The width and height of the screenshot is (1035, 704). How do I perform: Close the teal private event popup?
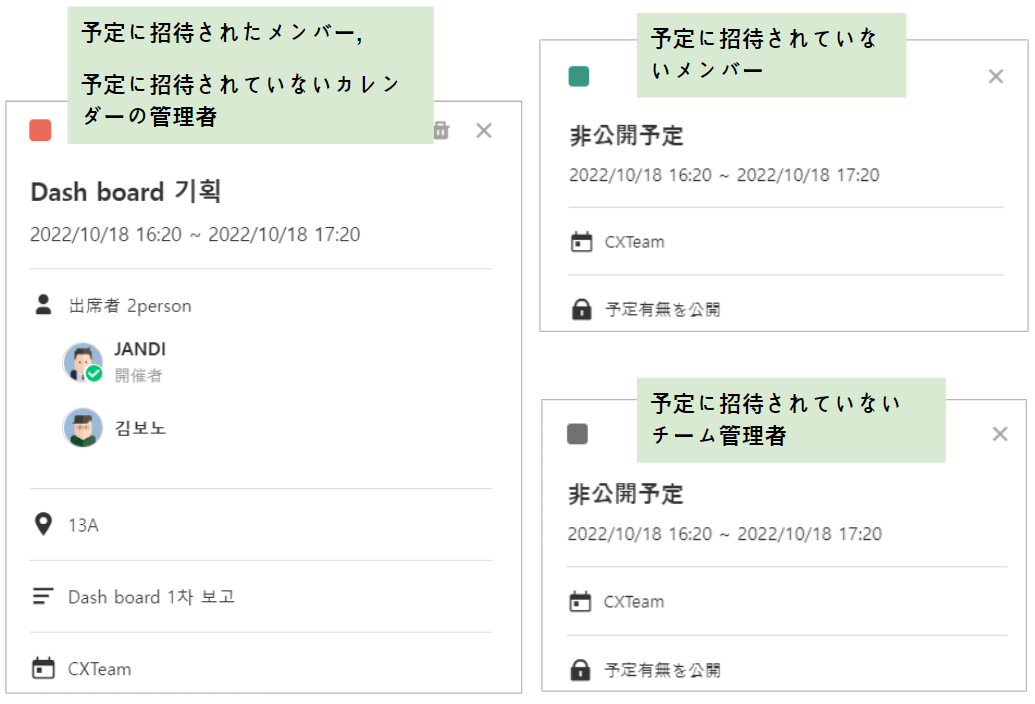tap(995, 76)
